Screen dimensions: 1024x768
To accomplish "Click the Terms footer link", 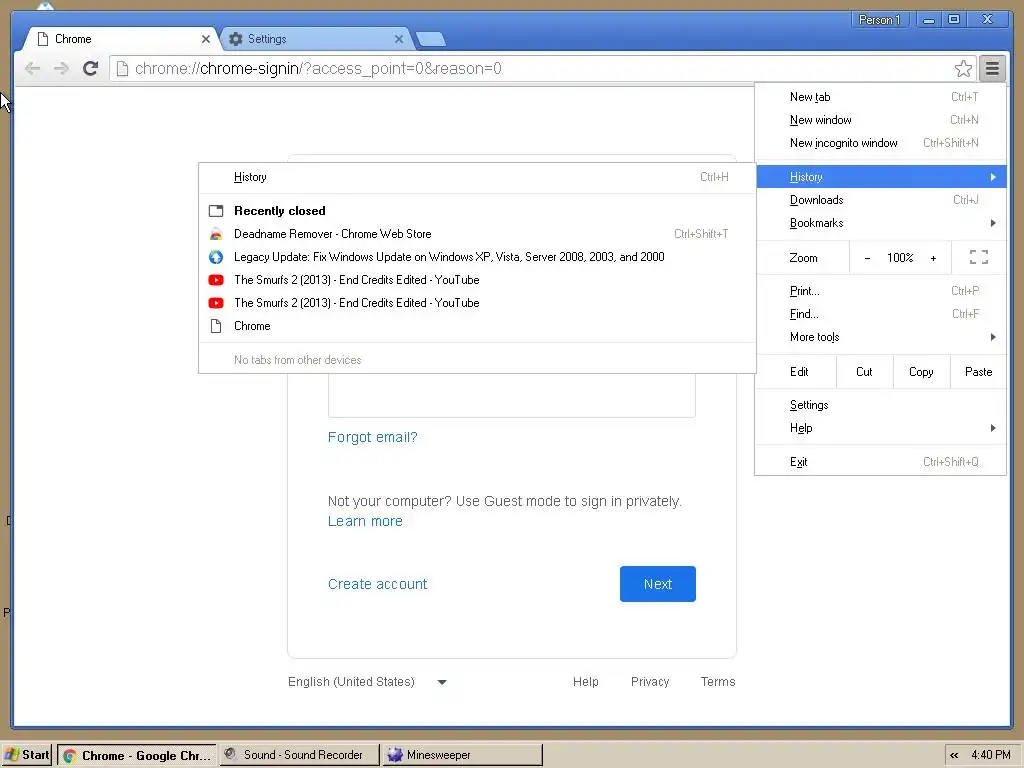I will click(718, 682).
